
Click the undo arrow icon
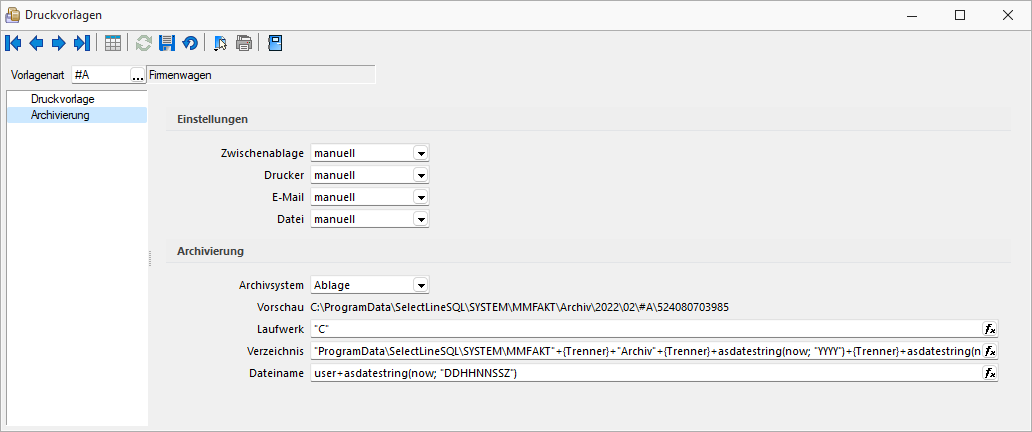188,43
